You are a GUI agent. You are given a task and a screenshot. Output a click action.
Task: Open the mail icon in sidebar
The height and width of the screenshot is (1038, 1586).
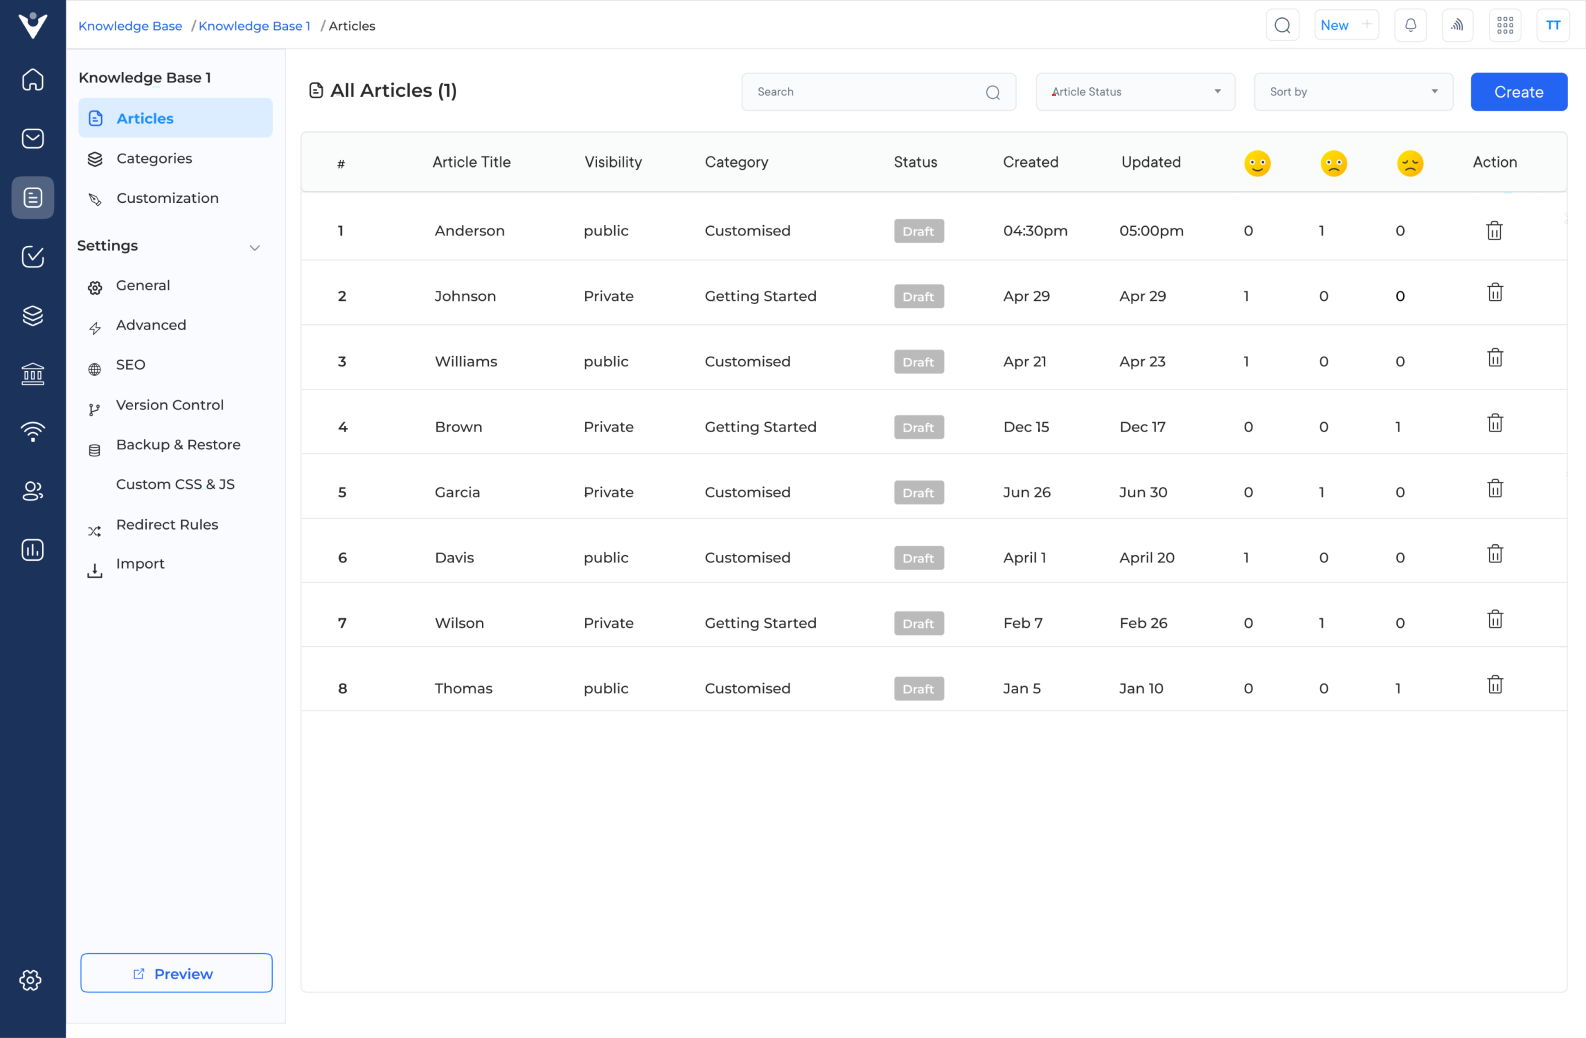click(x=33, y=138)
